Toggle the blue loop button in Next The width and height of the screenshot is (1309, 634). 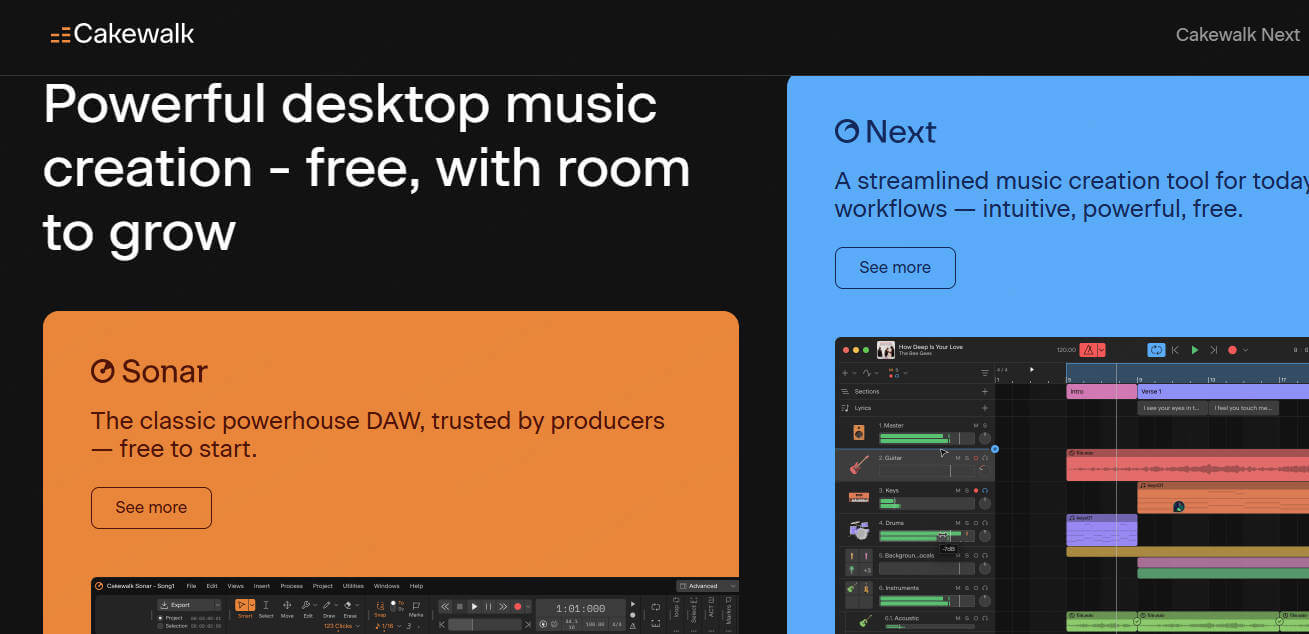[x=1156, y=350]
